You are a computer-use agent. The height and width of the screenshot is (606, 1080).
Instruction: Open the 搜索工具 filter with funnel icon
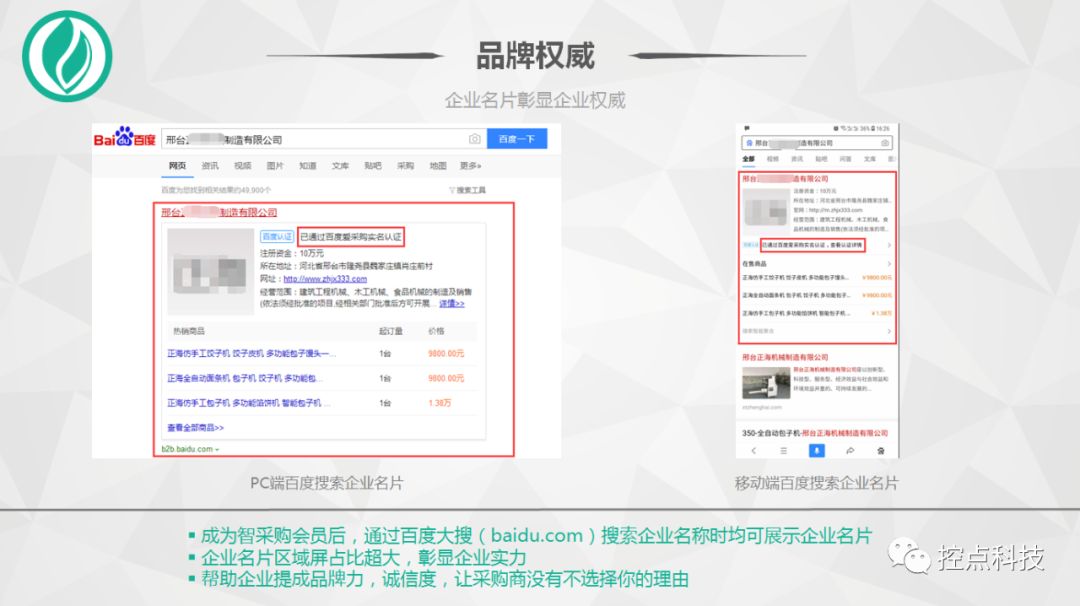[468, 190]
